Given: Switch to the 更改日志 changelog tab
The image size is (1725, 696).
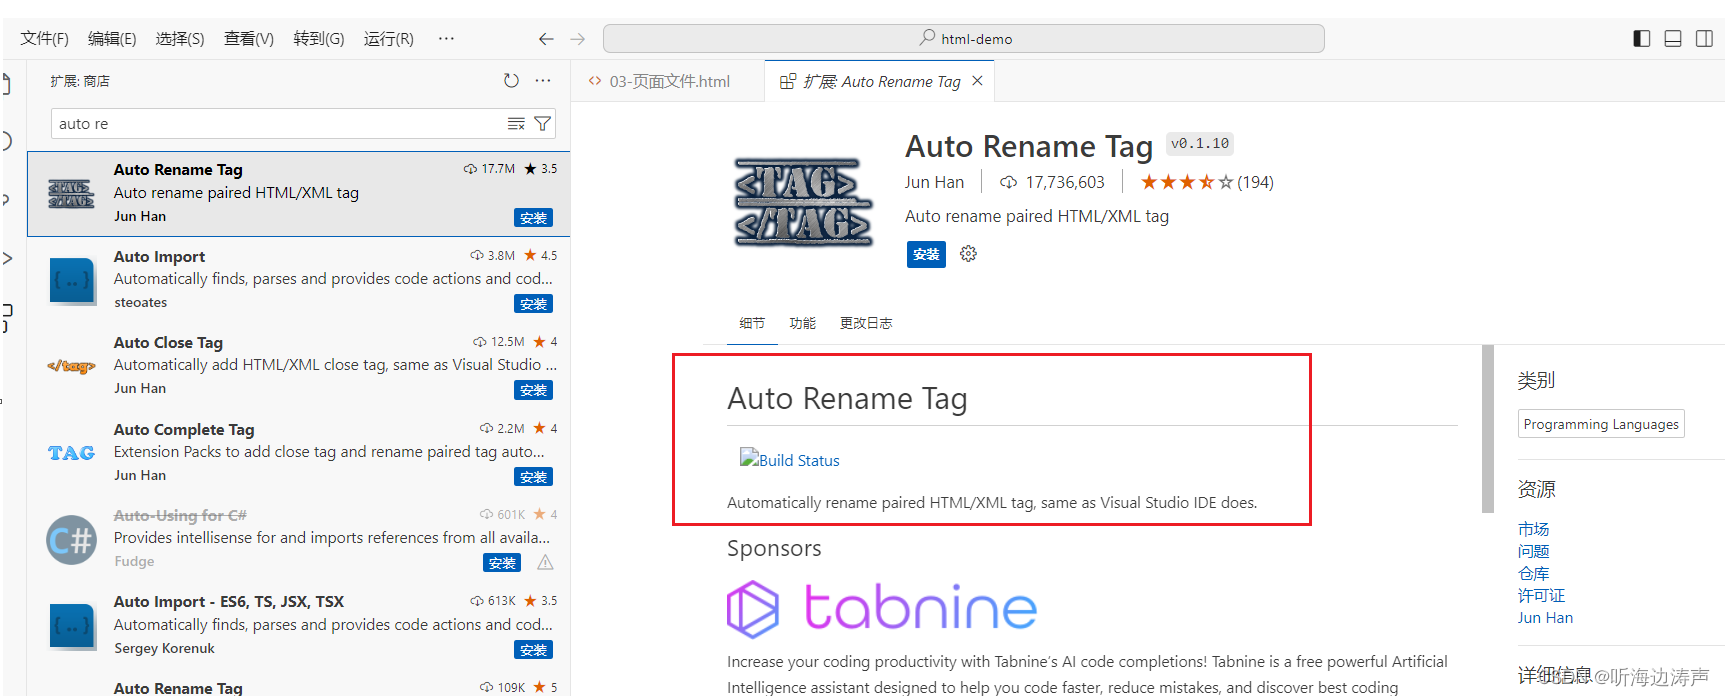Looking at the screenshot, I should [866, 323].
